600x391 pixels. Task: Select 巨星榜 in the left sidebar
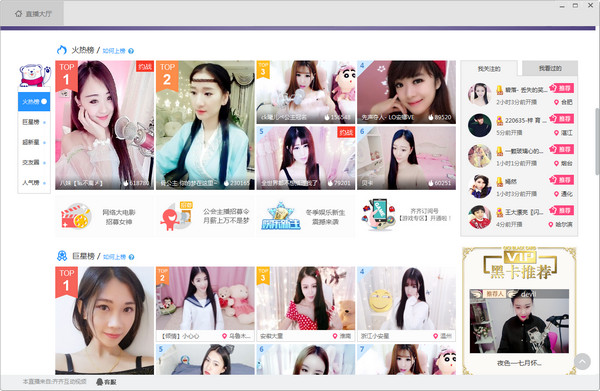34,122
